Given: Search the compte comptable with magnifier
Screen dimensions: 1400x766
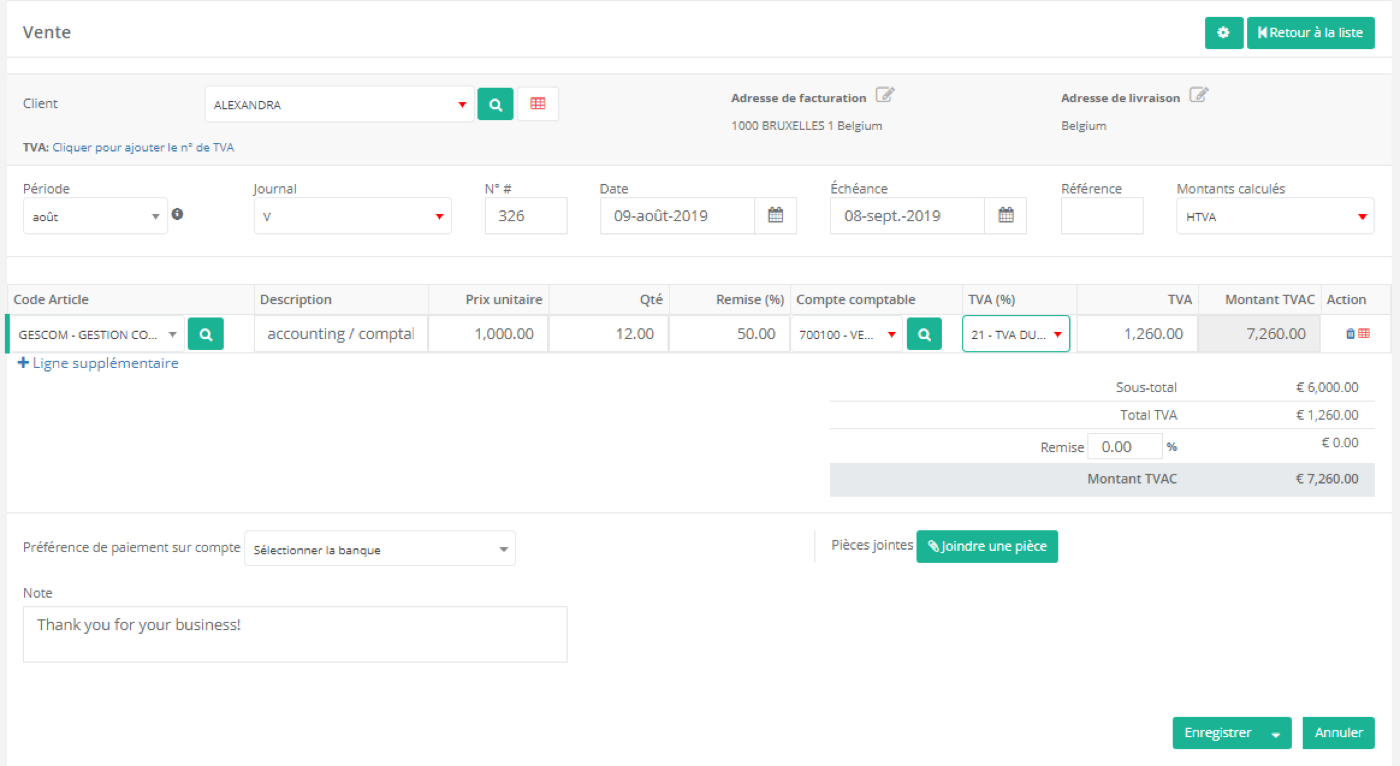Looking at the screenshot, I should pyautogui.click(x=925, y=334).
